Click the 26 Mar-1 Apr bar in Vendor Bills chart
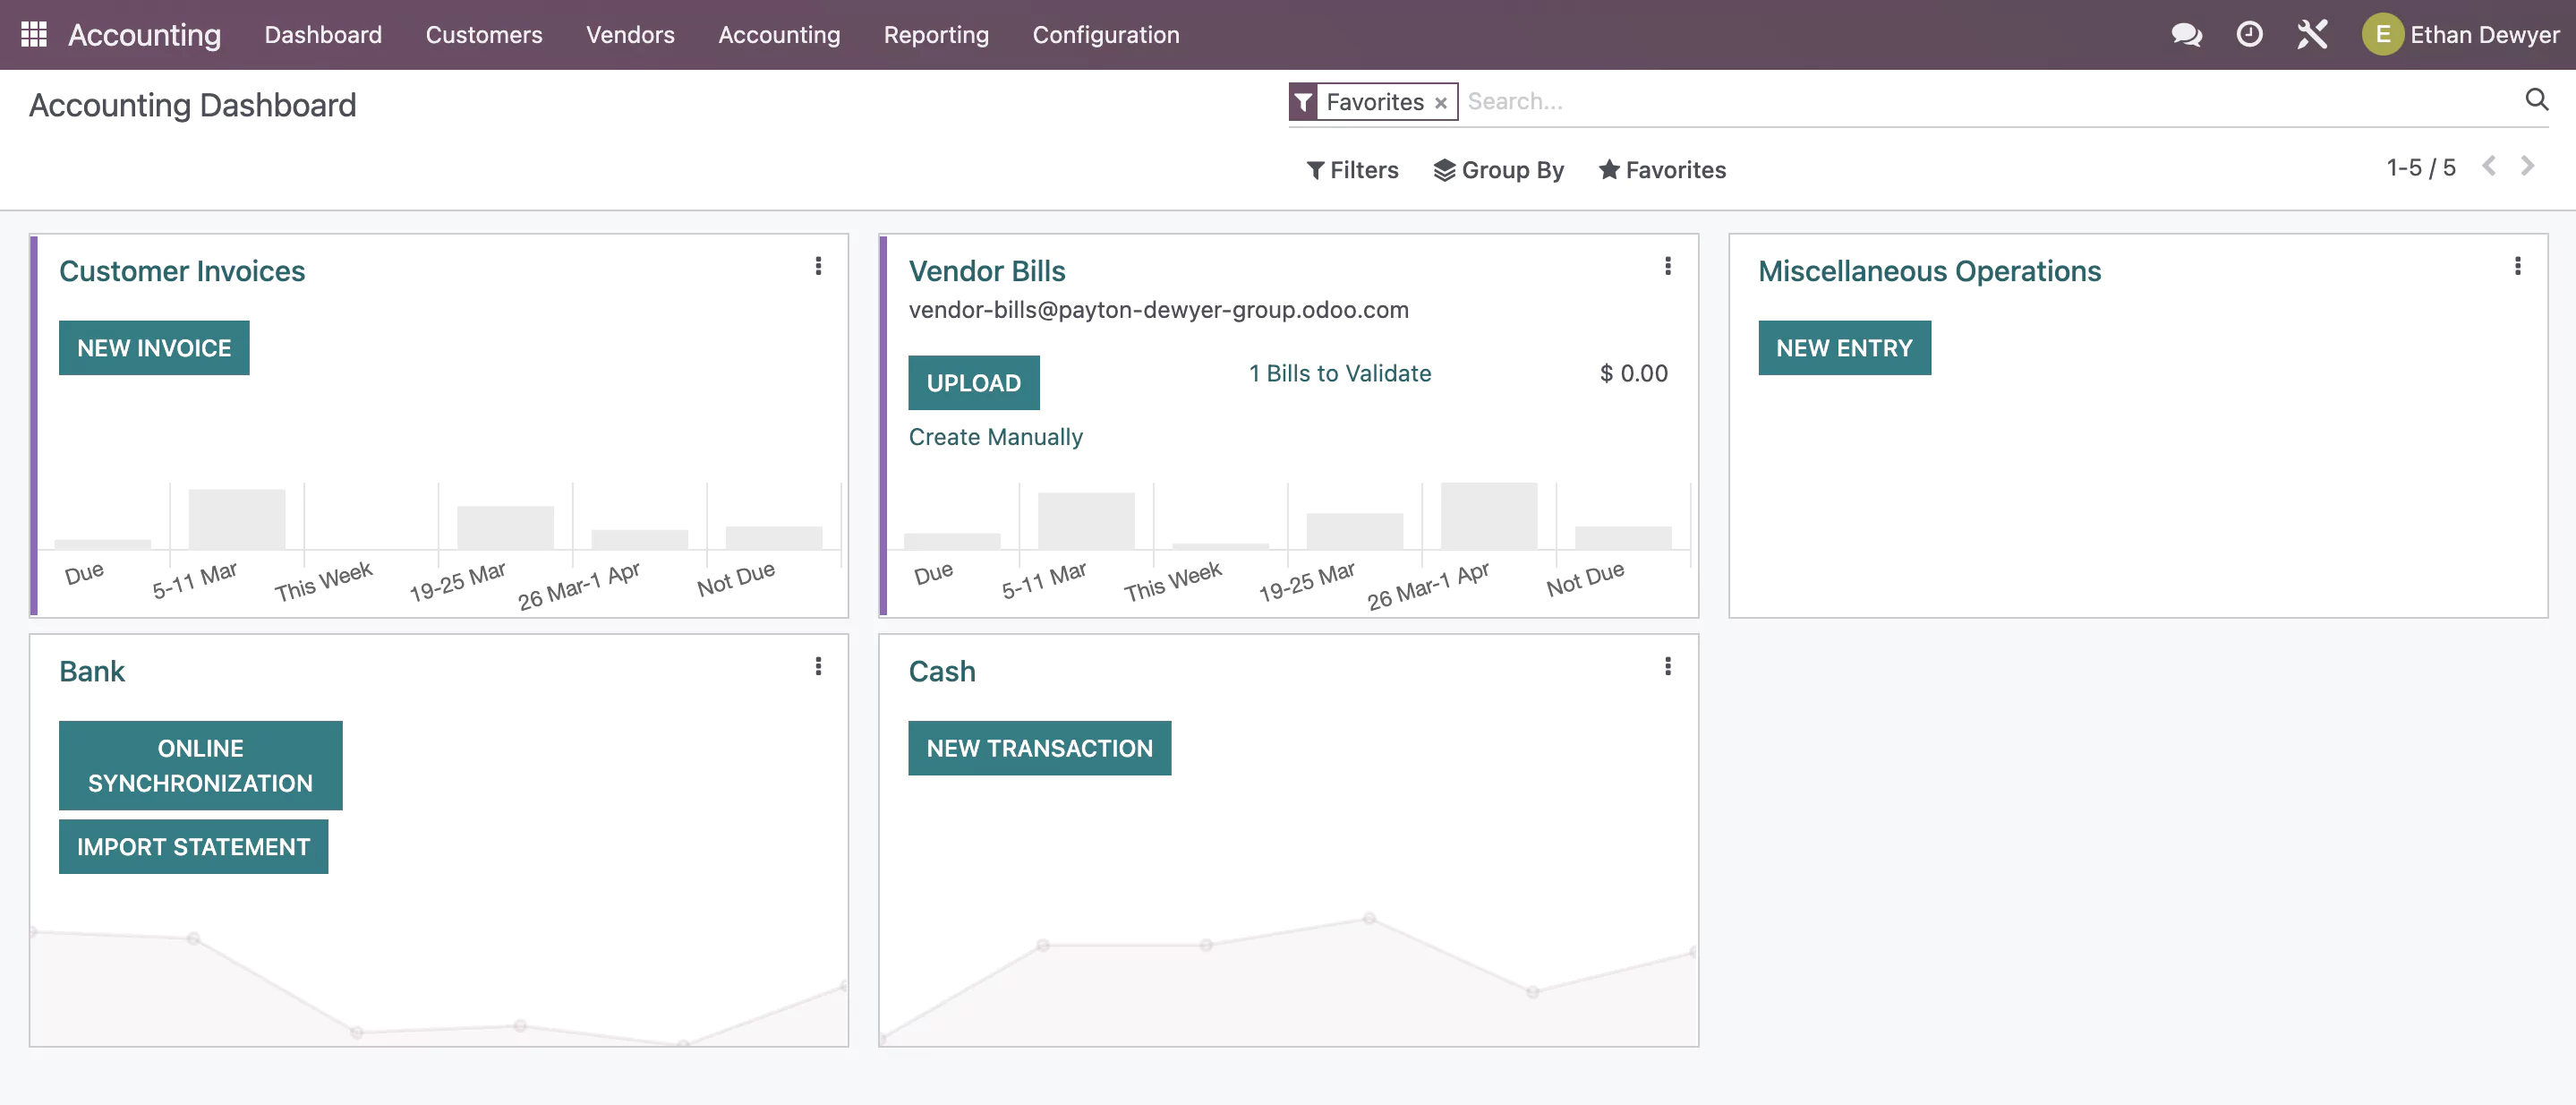2576x1105 pixels. click(1488, 516)
